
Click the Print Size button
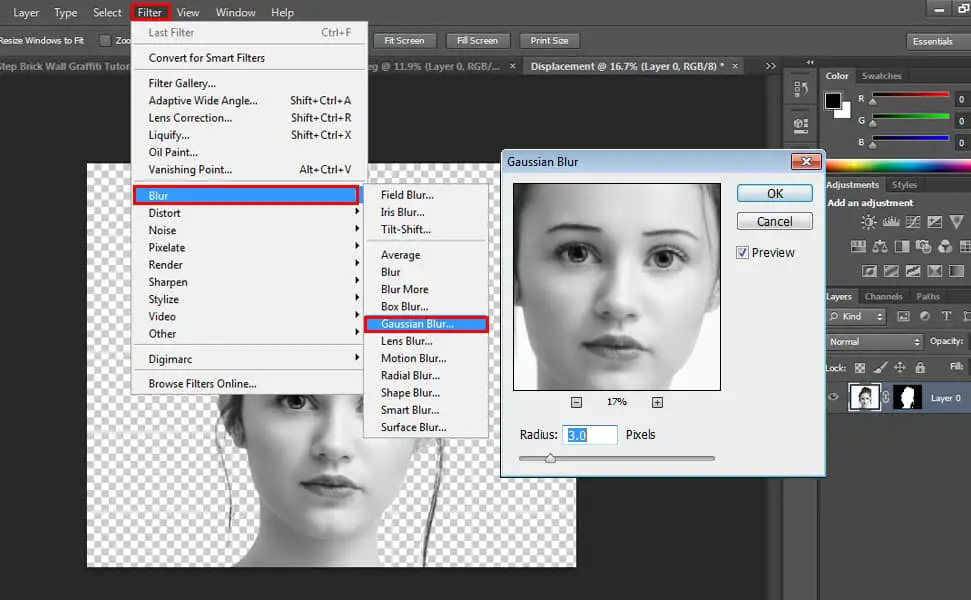pyautogui.click(x=549, y=41)
